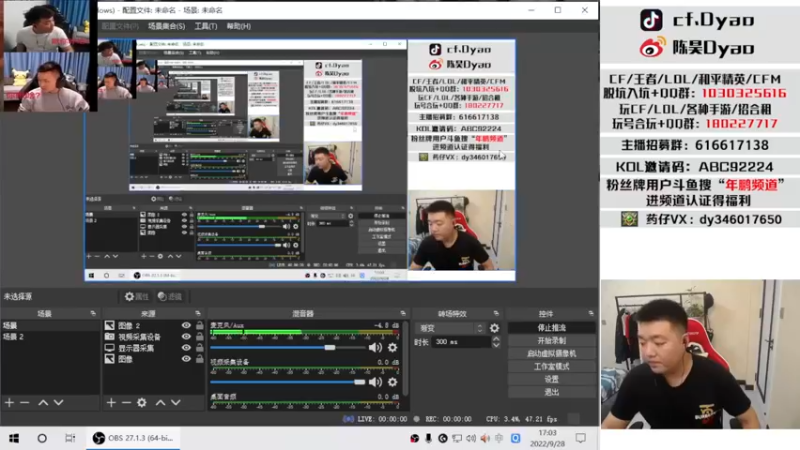Image resolution: width=800 pixels, height=450 pixels.
Task: Click 停止推流 button
Action: [552, 328]
